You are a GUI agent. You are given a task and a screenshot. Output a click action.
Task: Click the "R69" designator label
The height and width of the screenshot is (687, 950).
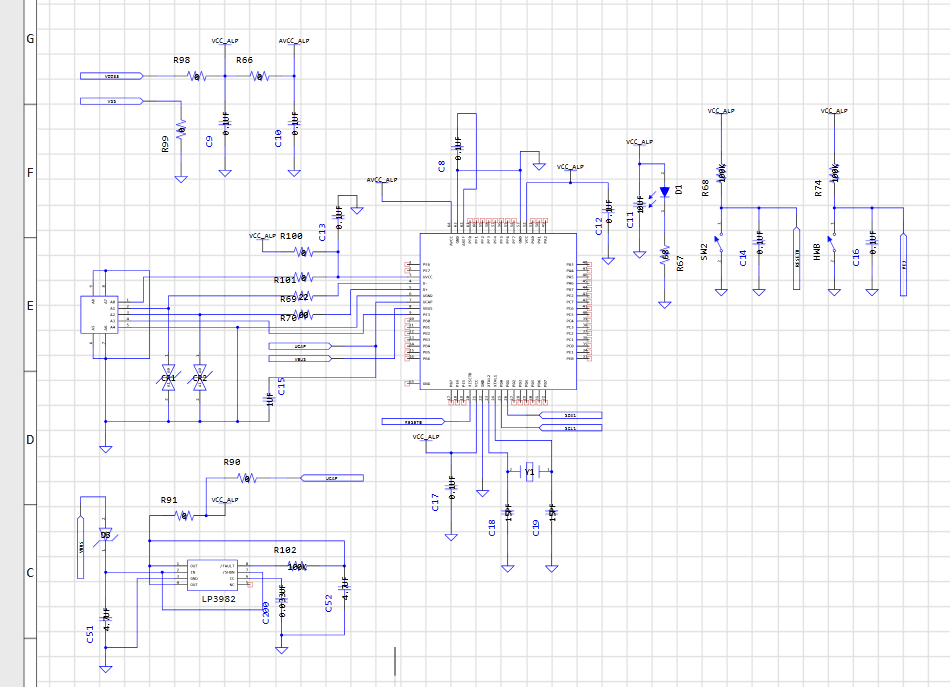coord(288,299)
